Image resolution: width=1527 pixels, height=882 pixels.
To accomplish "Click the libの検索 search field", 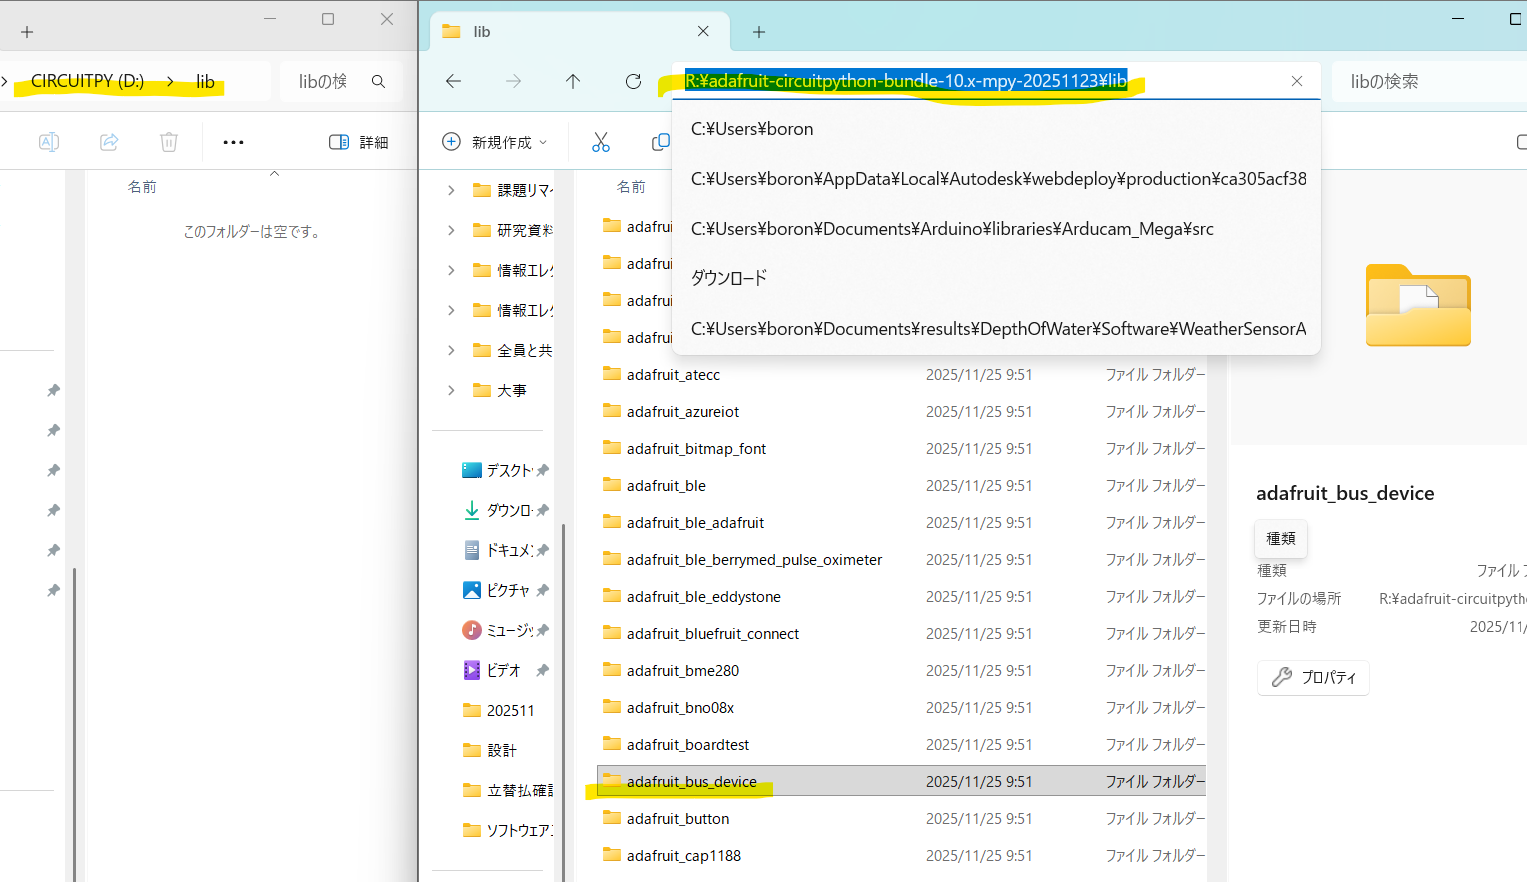I will point(1420,81).
